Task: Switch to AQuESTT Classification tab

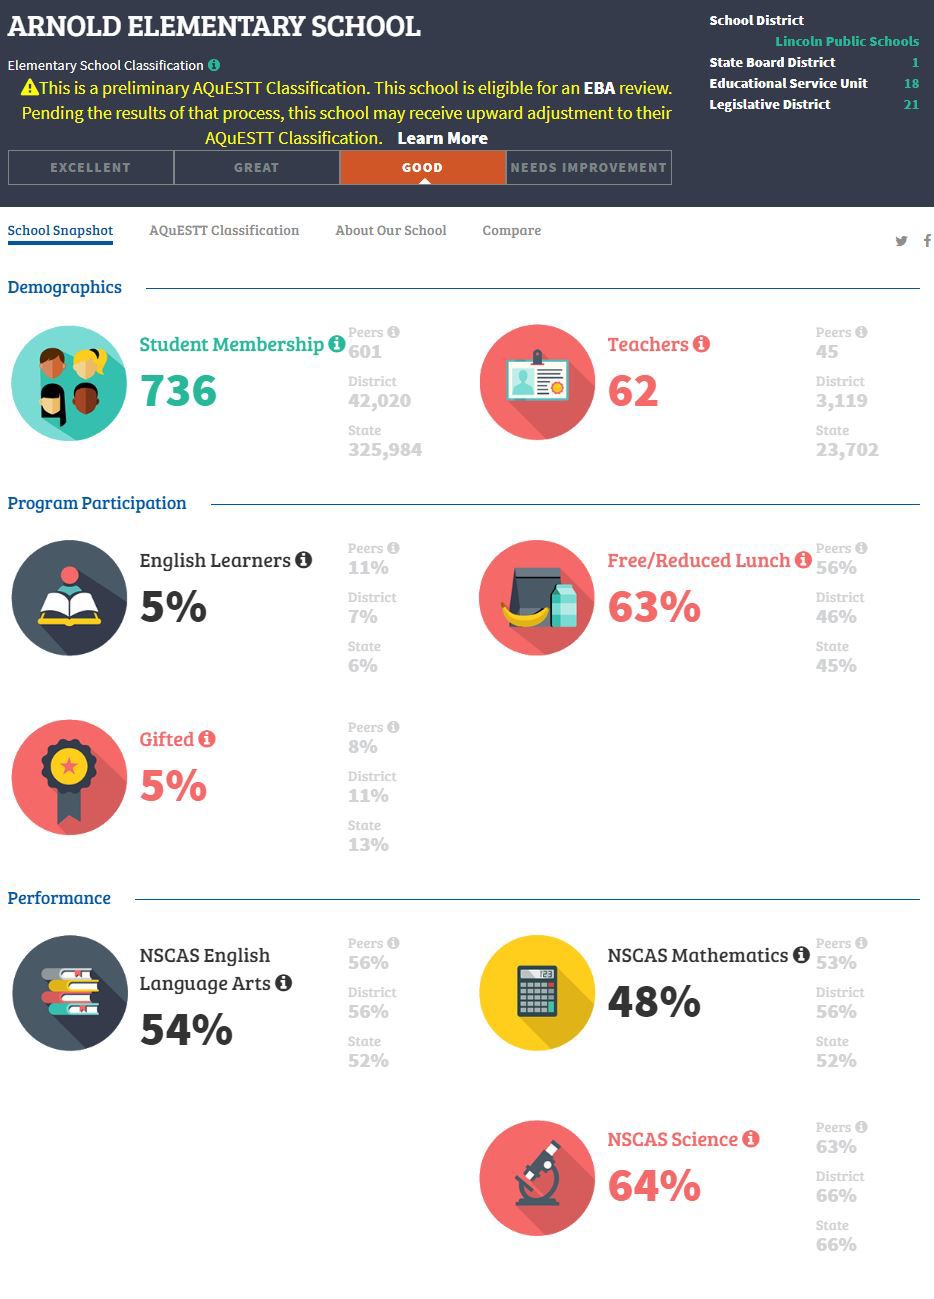Action: pos(224,230)
